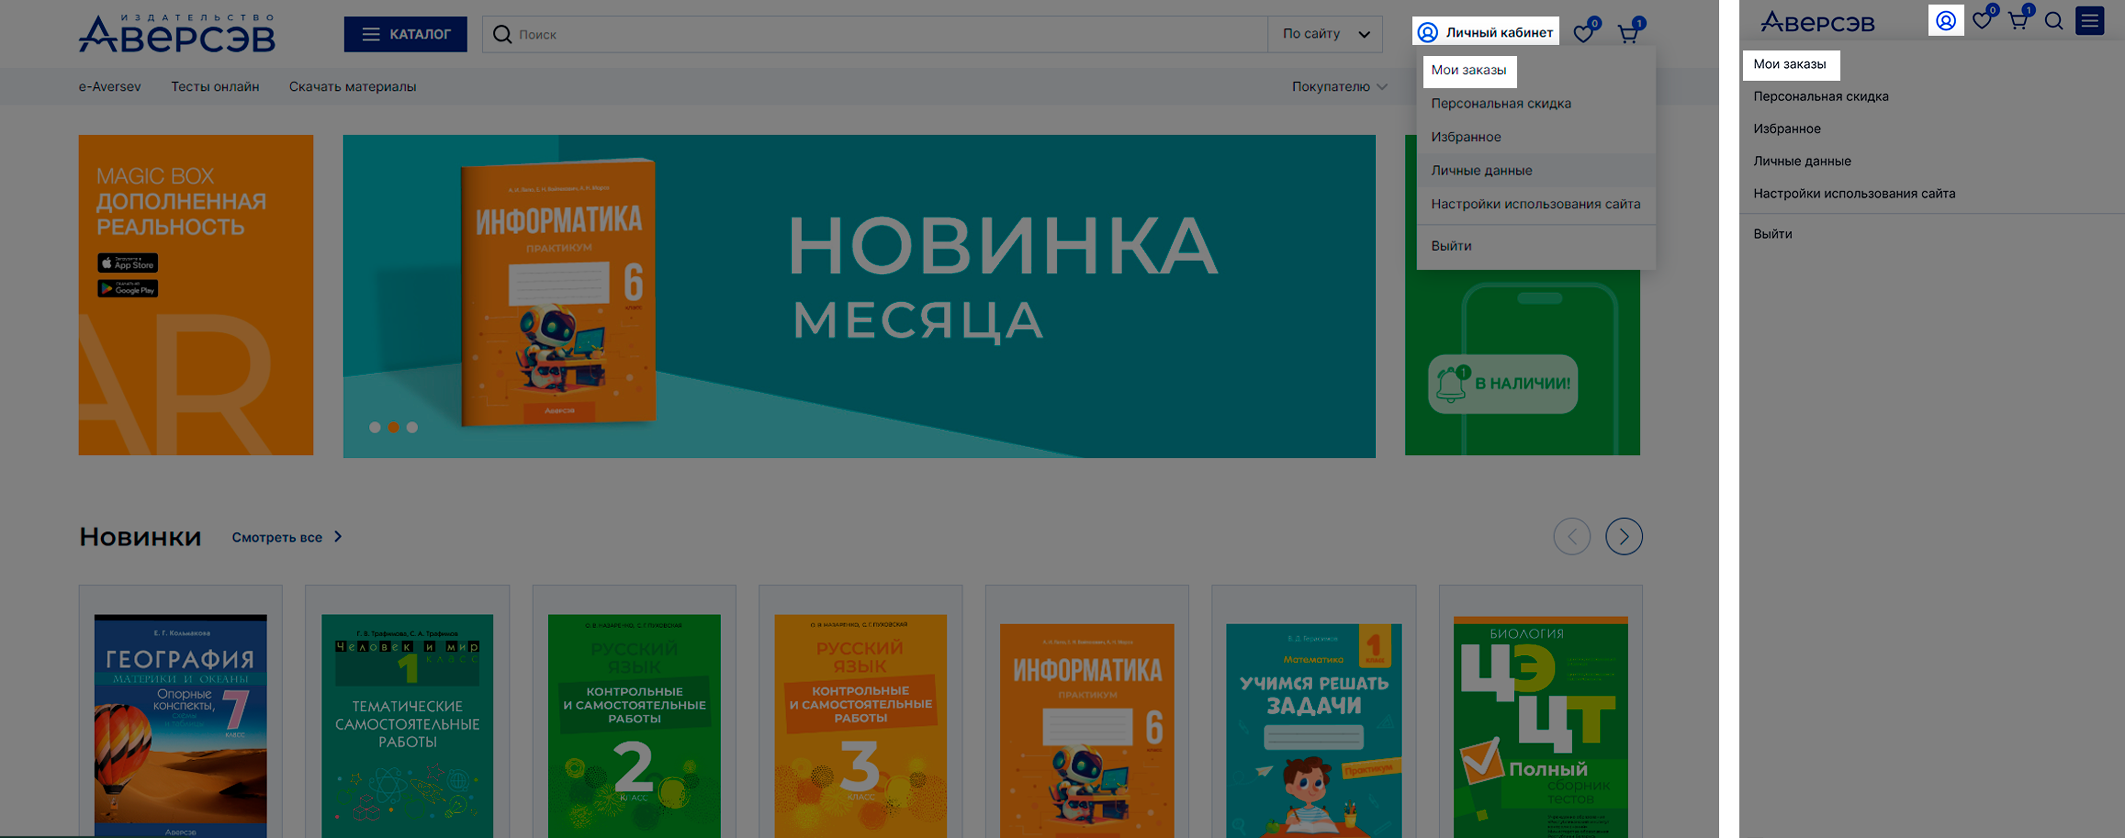Click the Смотреть все link
This screenshot has height=838, width=2125.
[x=286, y=537]
